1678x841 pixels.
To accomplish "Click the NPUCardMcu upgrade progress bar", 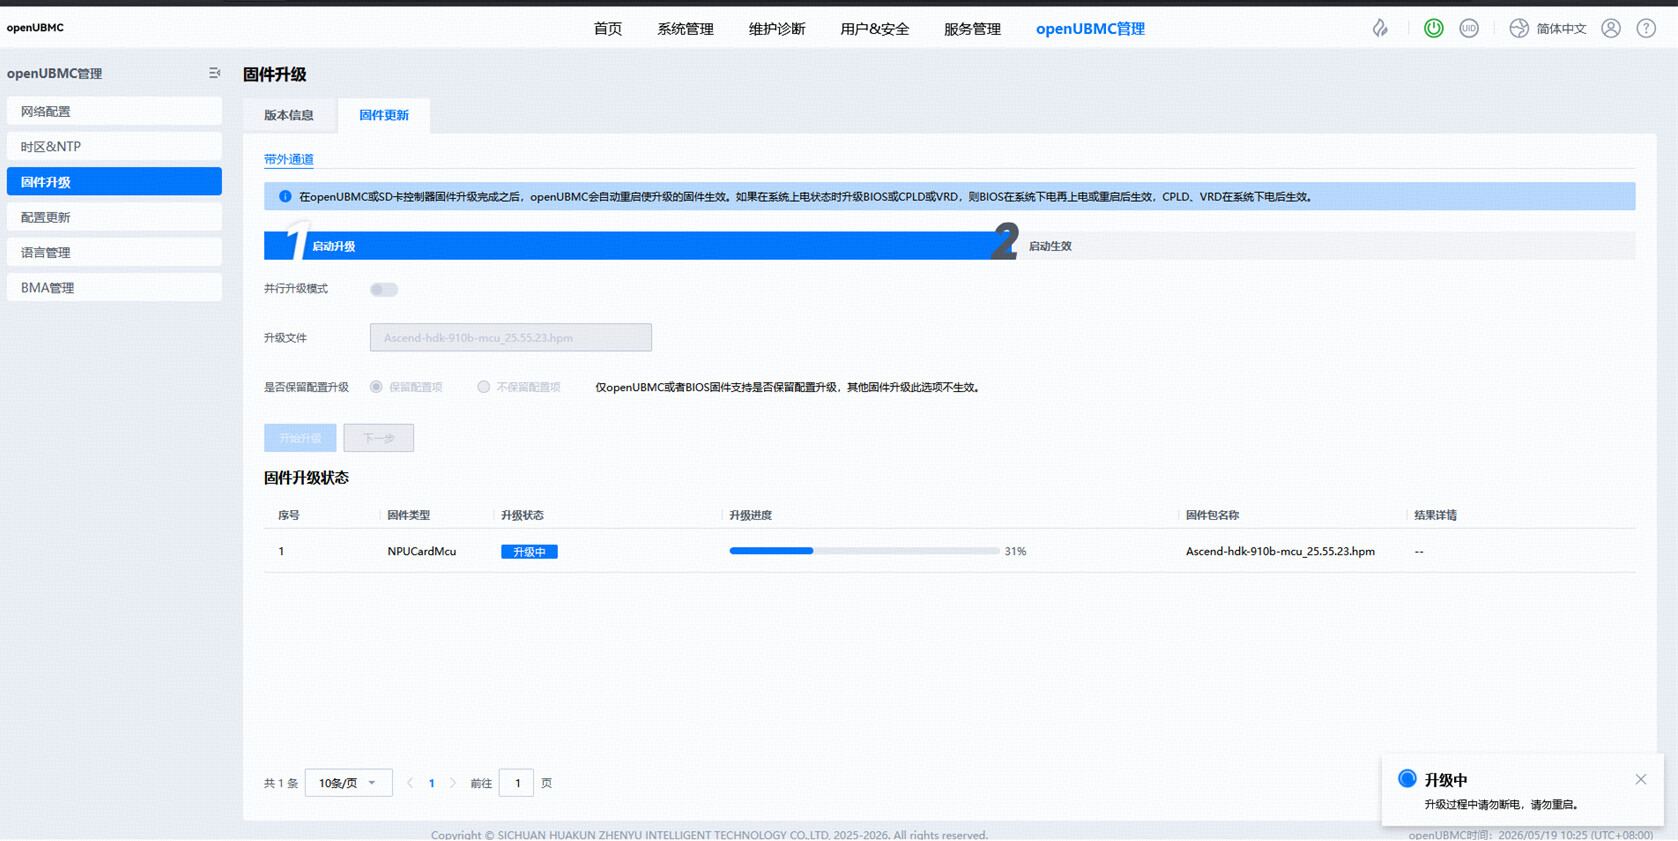I will (864, 551).
